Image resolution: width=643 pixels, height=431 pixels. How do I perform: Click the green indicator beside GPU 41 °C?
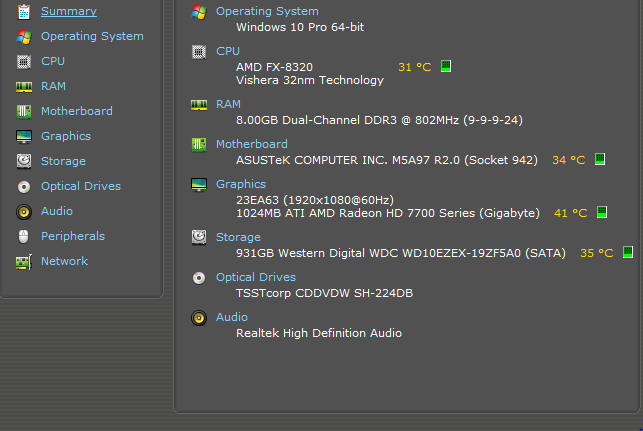pos(602,212)
